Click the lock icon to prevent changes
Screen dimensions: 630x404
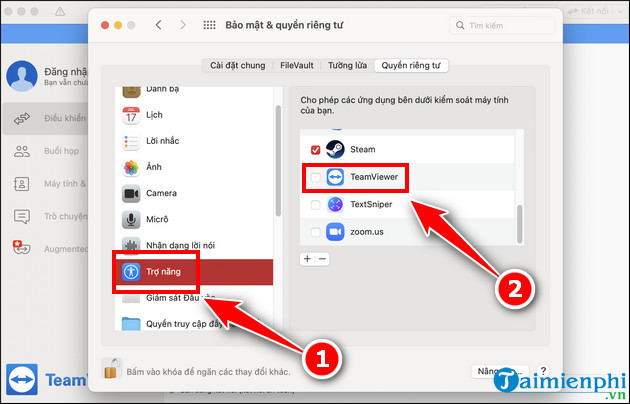[x=111, y=368]
